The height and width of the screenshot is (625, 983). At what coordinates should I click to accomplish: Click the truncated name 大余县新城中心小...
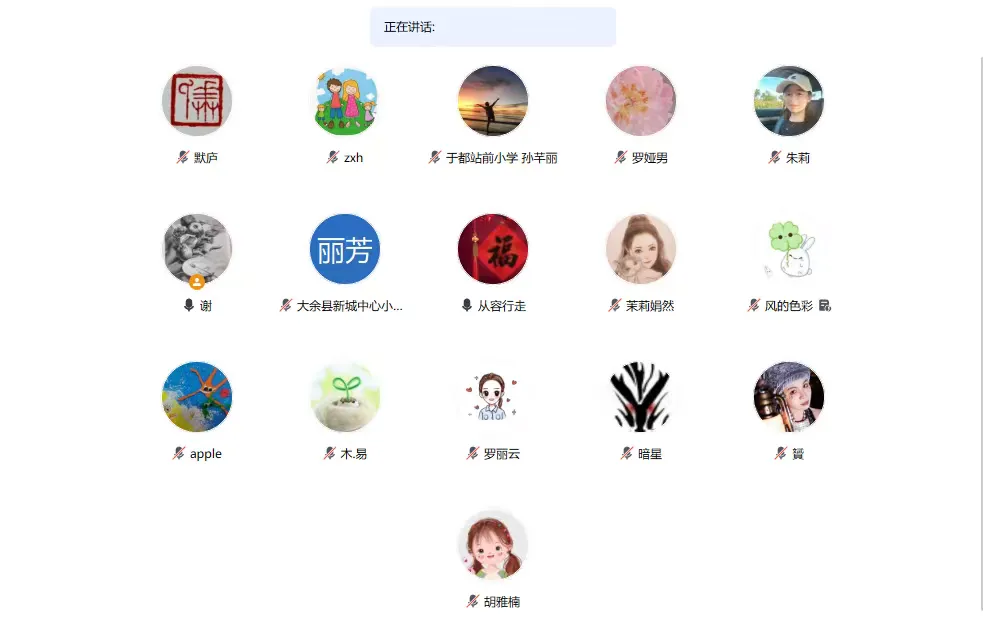coord(349,306)
